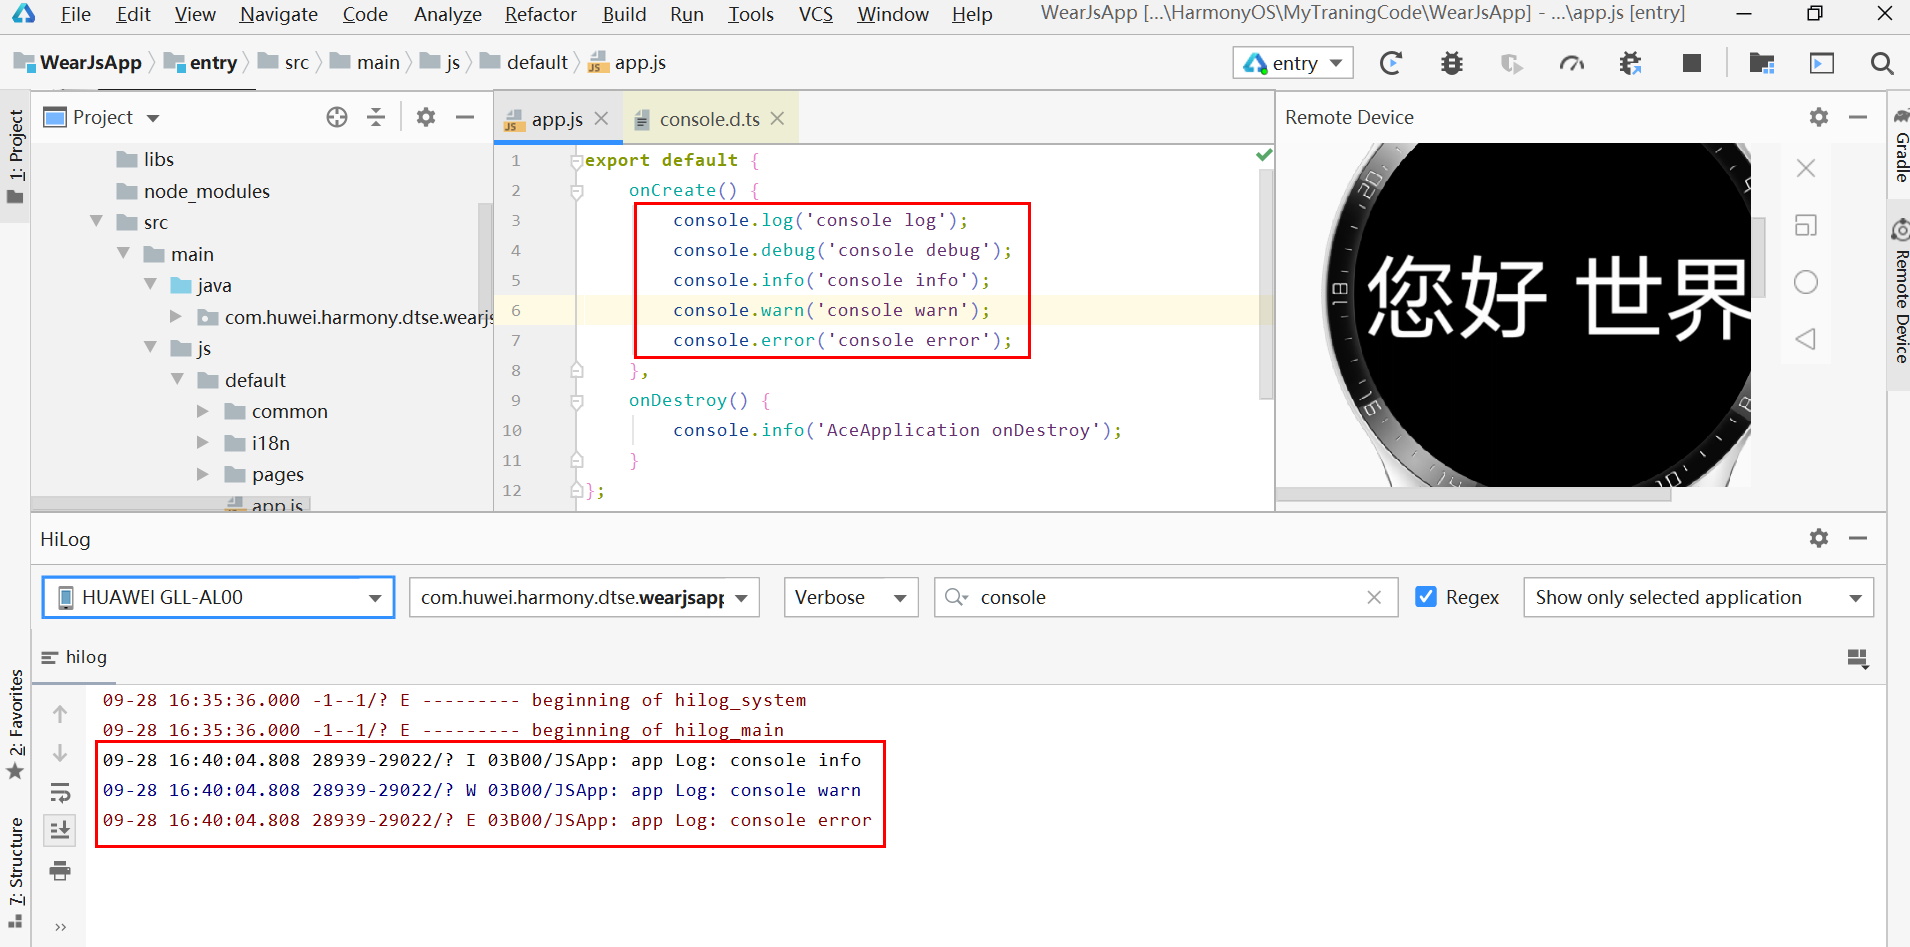Screen dimensions: 1910x947
Task: Click the 'console error' log line
Action: click(487, 820)
